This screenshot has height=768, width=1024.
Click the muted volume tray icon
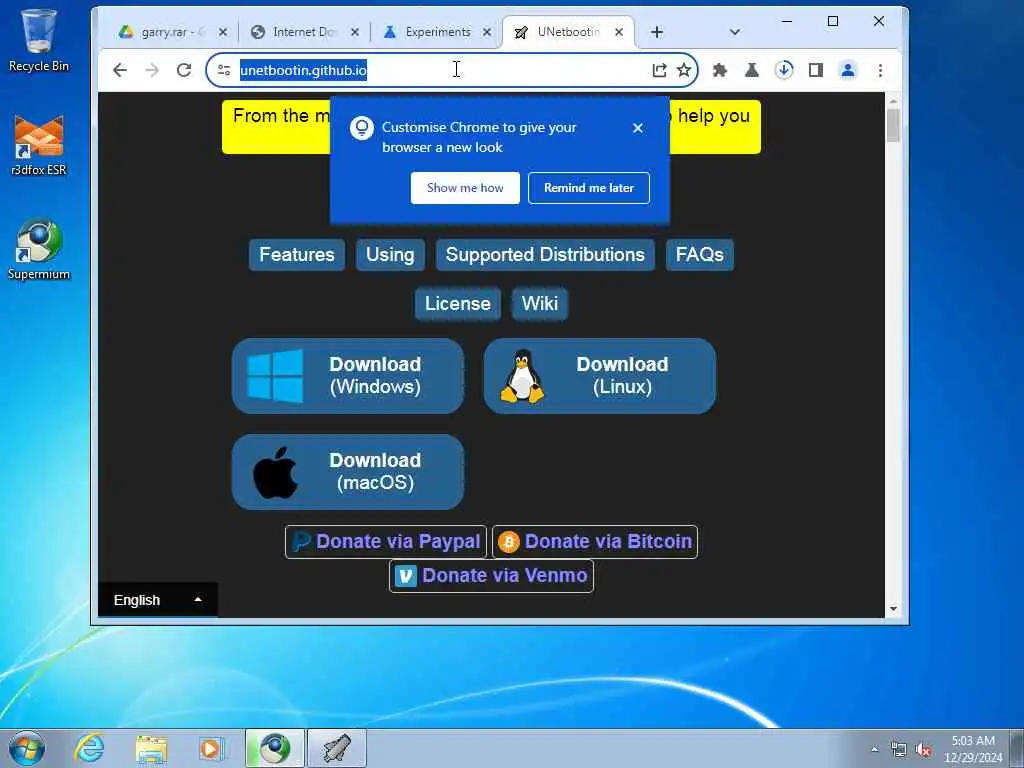(923, 750)
